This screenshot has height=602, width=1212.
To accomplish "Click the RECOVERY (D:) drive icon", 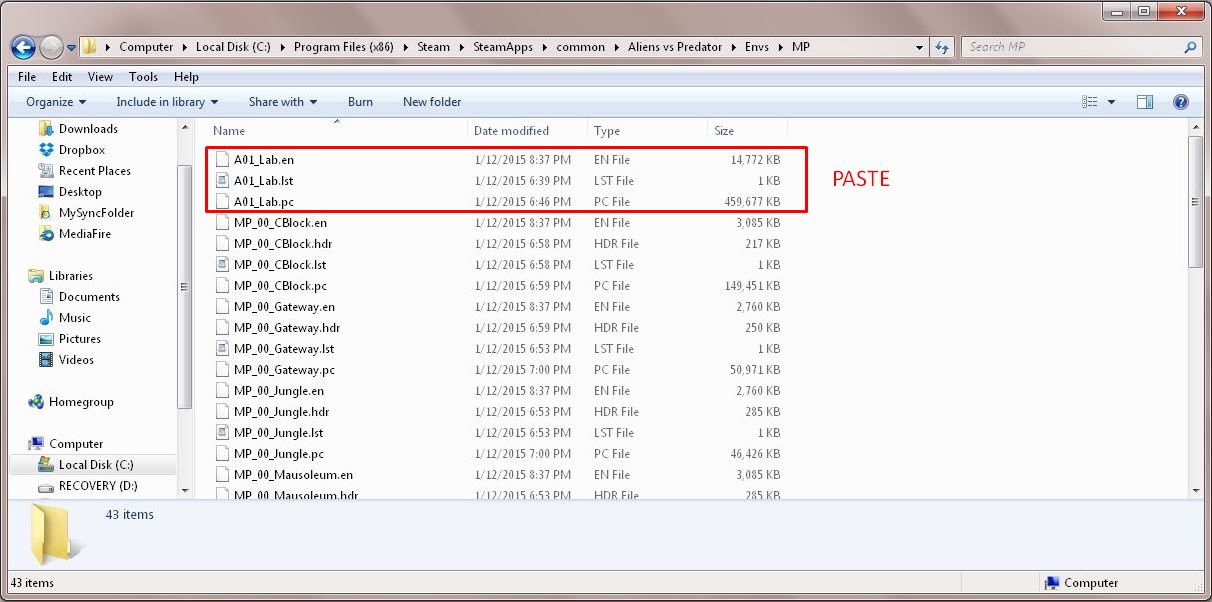I will pos(45,486).
